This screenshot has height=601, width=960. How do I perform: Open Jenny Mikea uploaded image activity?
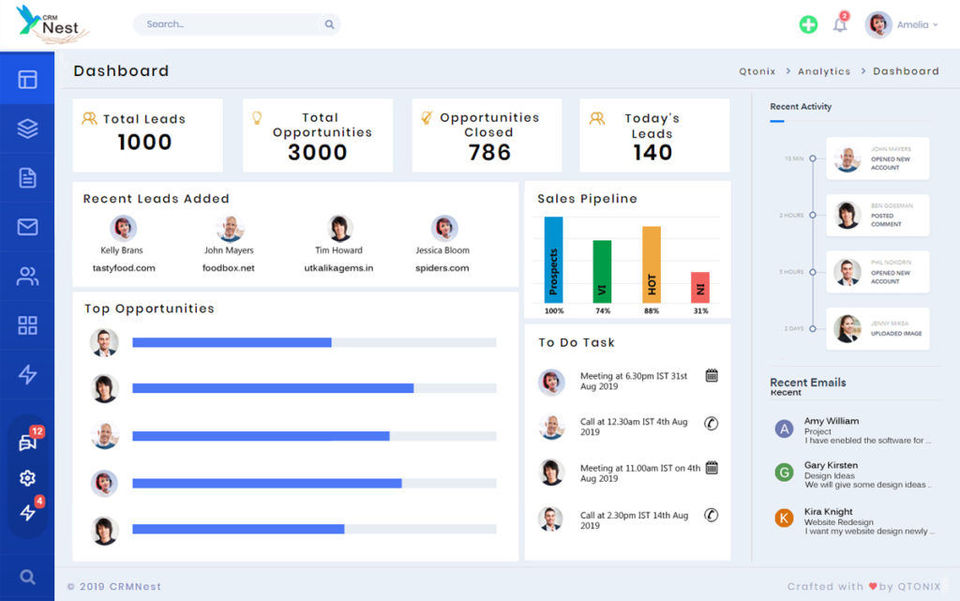pos(877,329)
